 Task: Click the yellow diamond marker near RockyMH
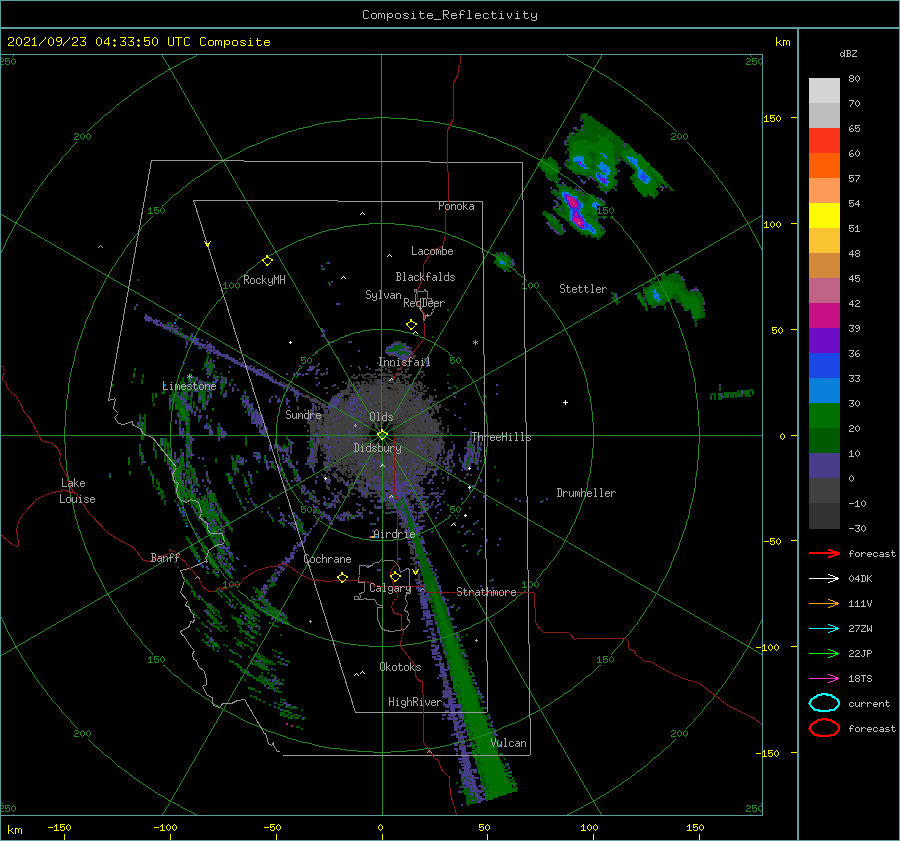point(267,261)
